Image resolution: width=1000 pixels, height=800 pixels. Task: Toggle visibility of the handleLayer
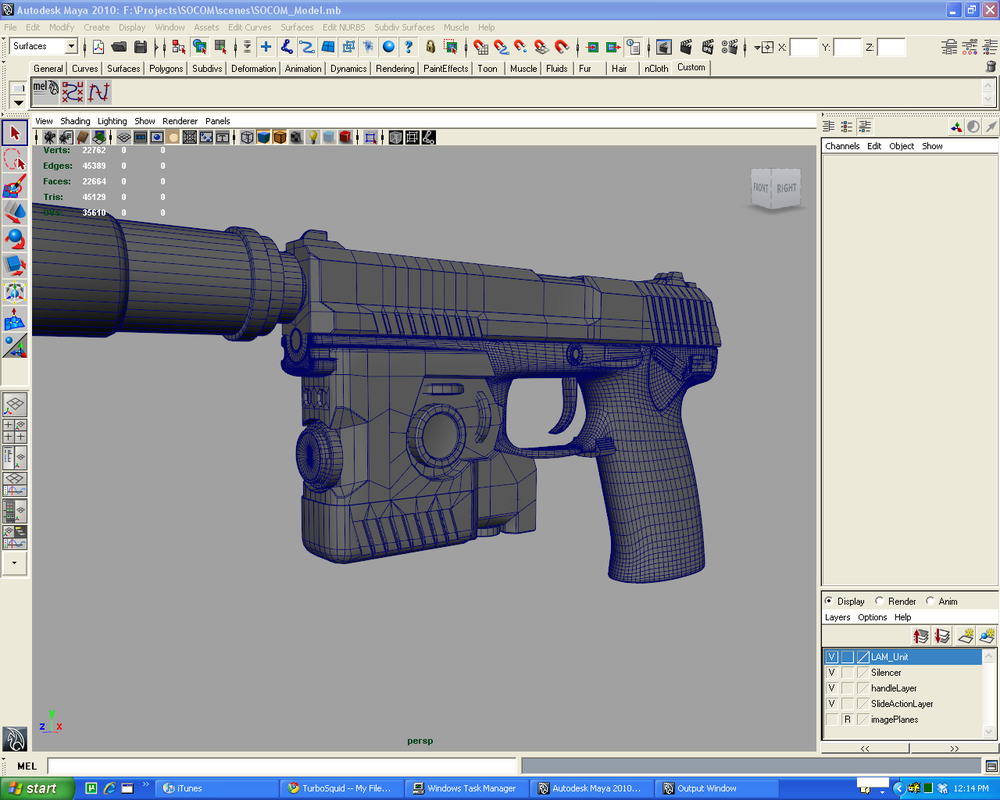coord(832,687)
